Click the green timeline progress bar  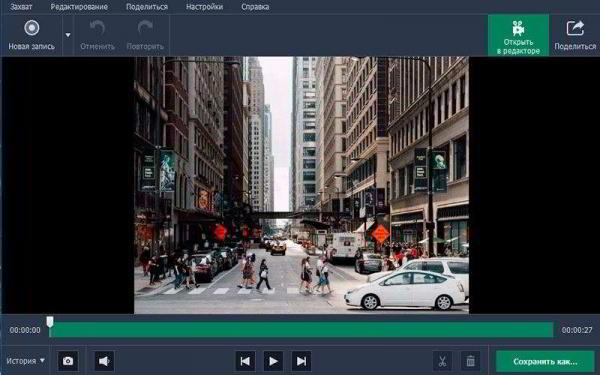(302, 330)
